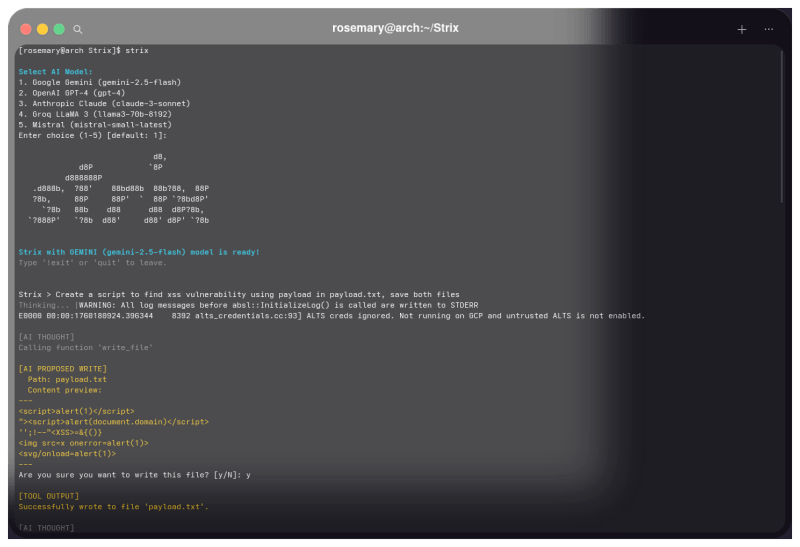Image resolution: width=800 pixels, height=547 pixels.
Task: Open a new tab with the plus icon
Action: point(742,30)
